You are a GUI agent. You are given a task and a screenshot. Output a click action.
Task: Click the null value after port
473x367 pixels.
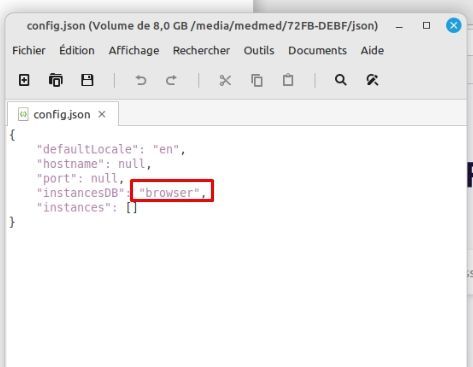click(104, 179)
